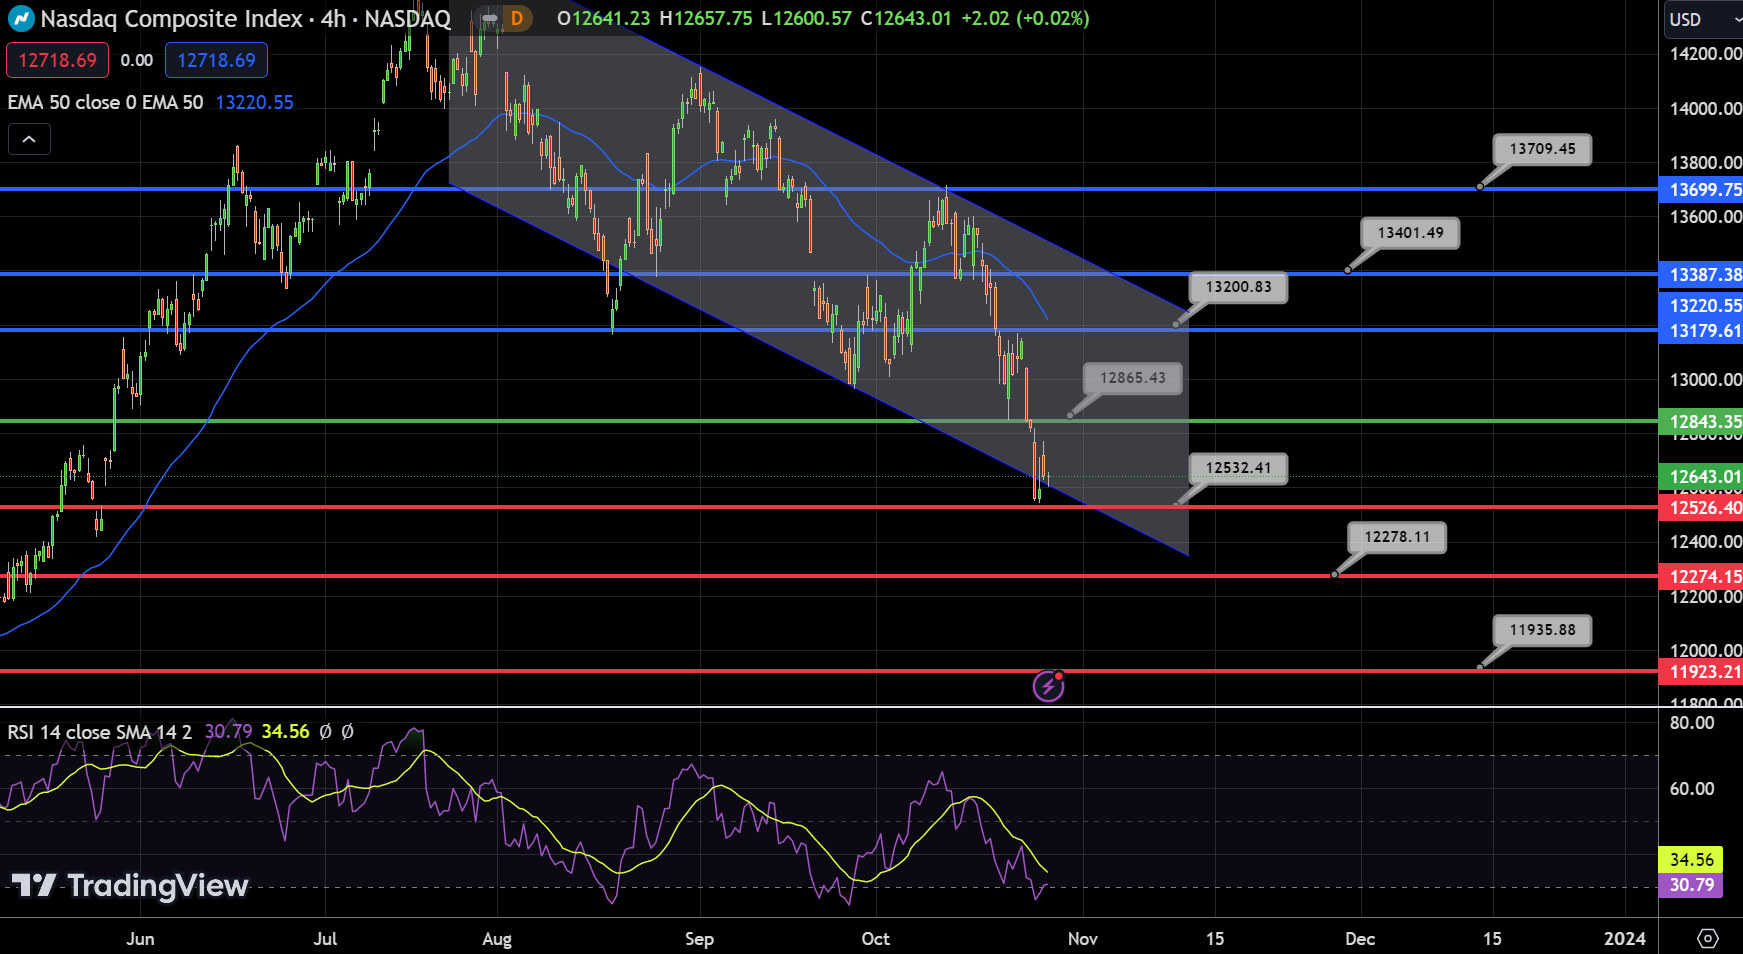1743x954 pixels.
Task: Click the 13387.38 price axis label
Action: click(1701, 274)
